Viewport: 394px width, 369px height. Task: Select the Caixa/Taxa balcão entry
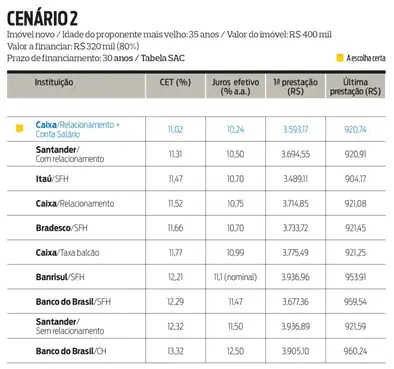click(x=68, y=253)
